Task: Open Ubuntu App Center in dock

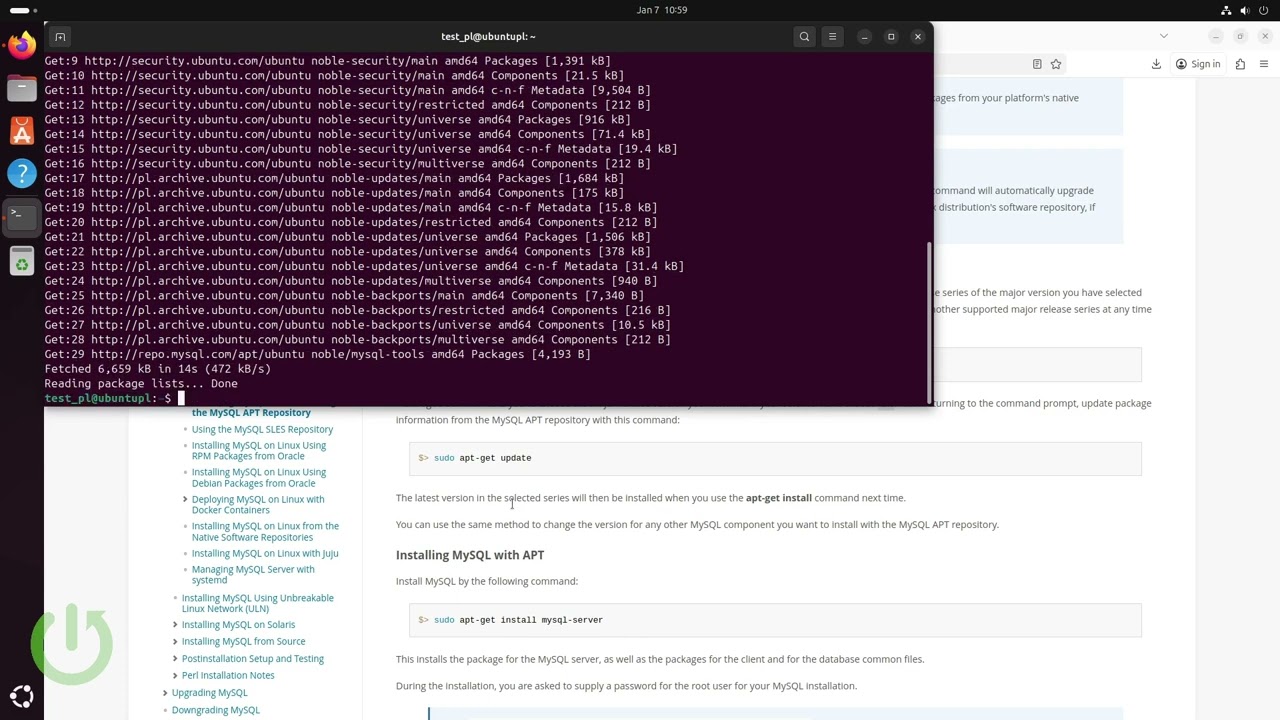Action: click(x=22, y=132)
